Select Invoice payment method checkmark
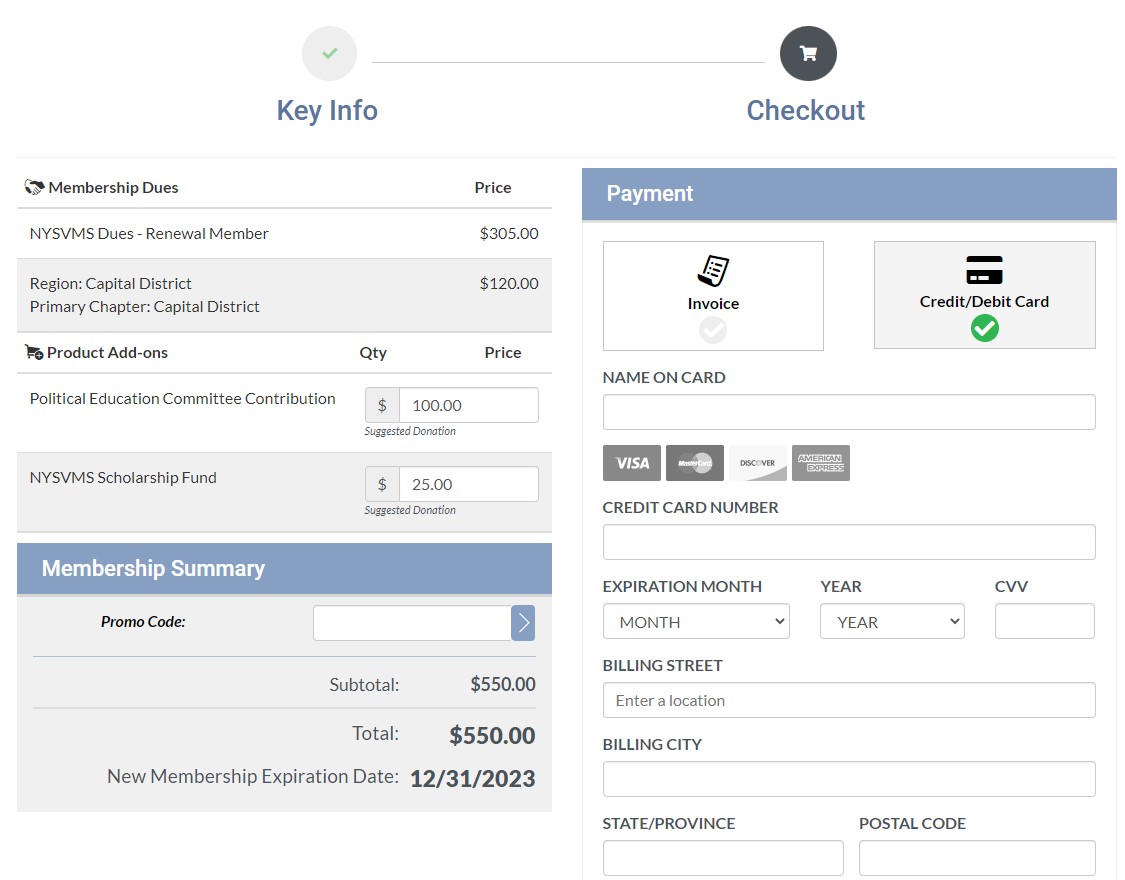1125x880 pixels. click(713, 330)
